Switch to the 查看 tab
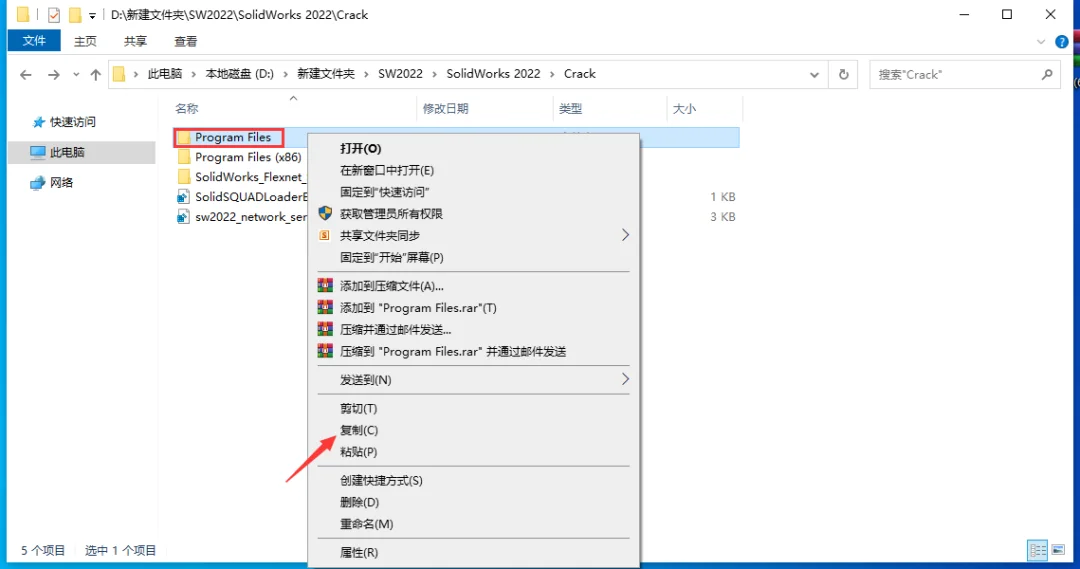Viewport: 1080px width, 569px height. point(185,41)
